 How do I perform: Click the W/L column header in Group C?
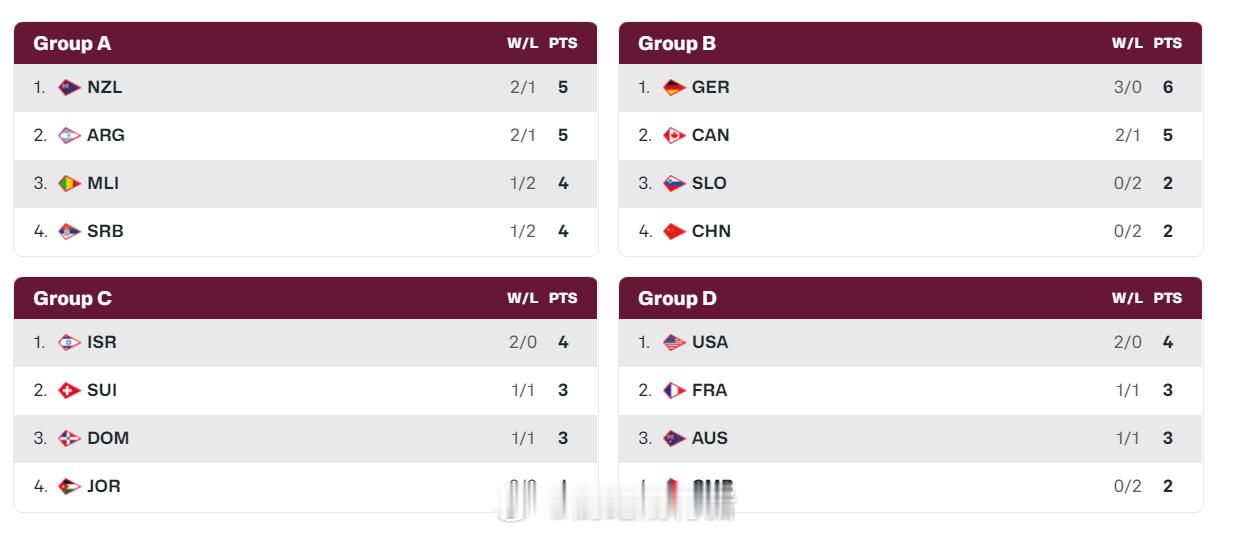click(522, 298)
